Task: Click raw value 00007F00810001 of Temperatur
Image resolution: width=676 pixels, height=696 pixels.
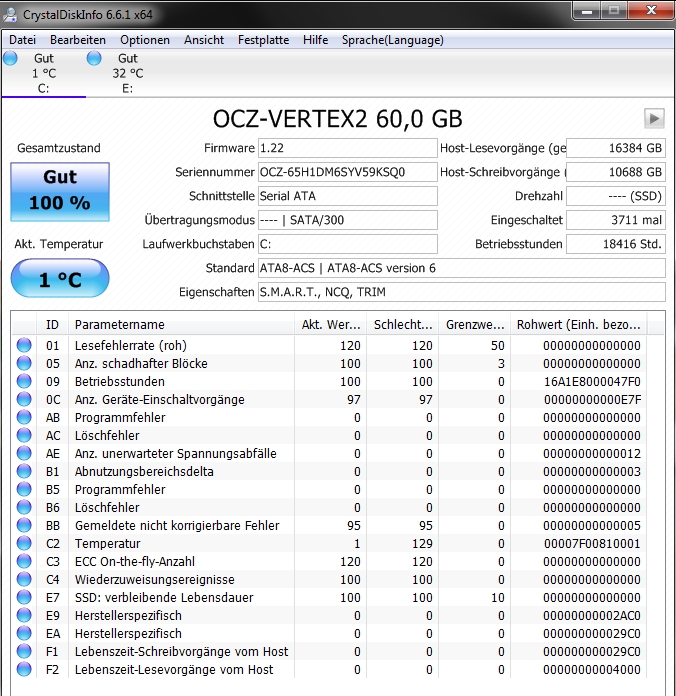Action: click(592, 543)
